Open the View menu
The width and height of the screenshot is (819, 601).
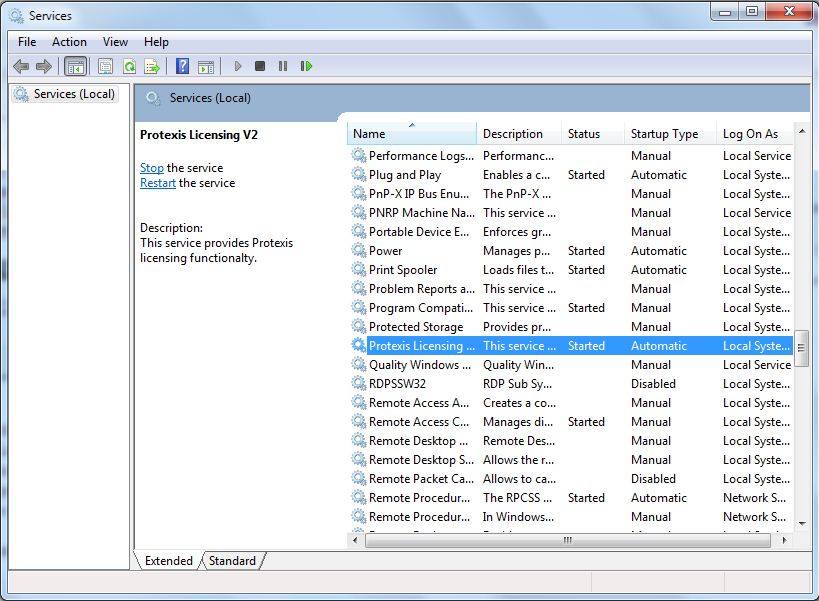tap(114, 42)
